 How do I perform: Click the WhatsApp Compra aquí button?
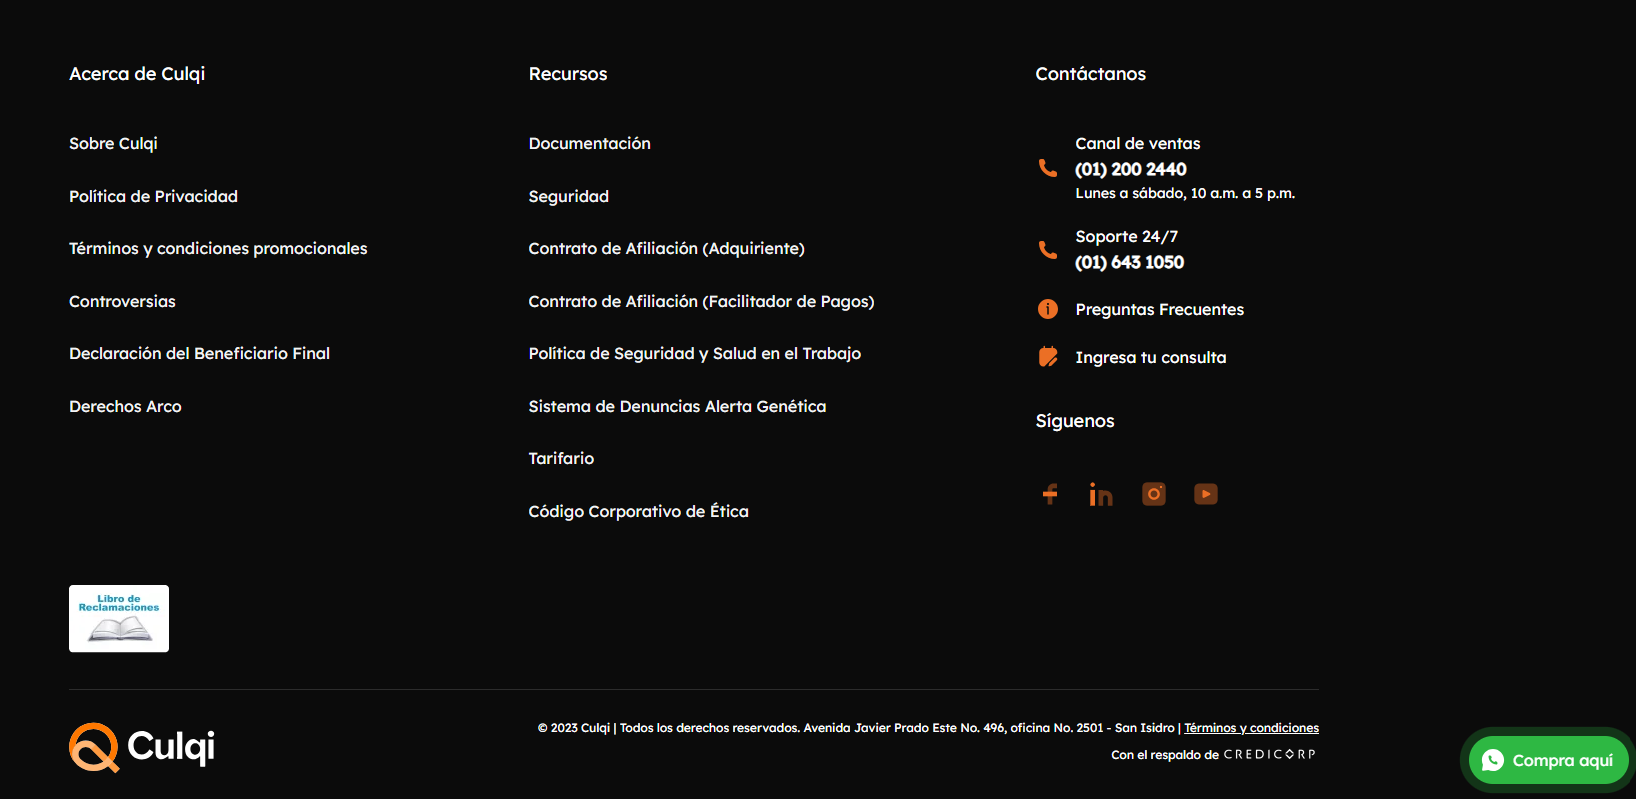point(1548,760)
